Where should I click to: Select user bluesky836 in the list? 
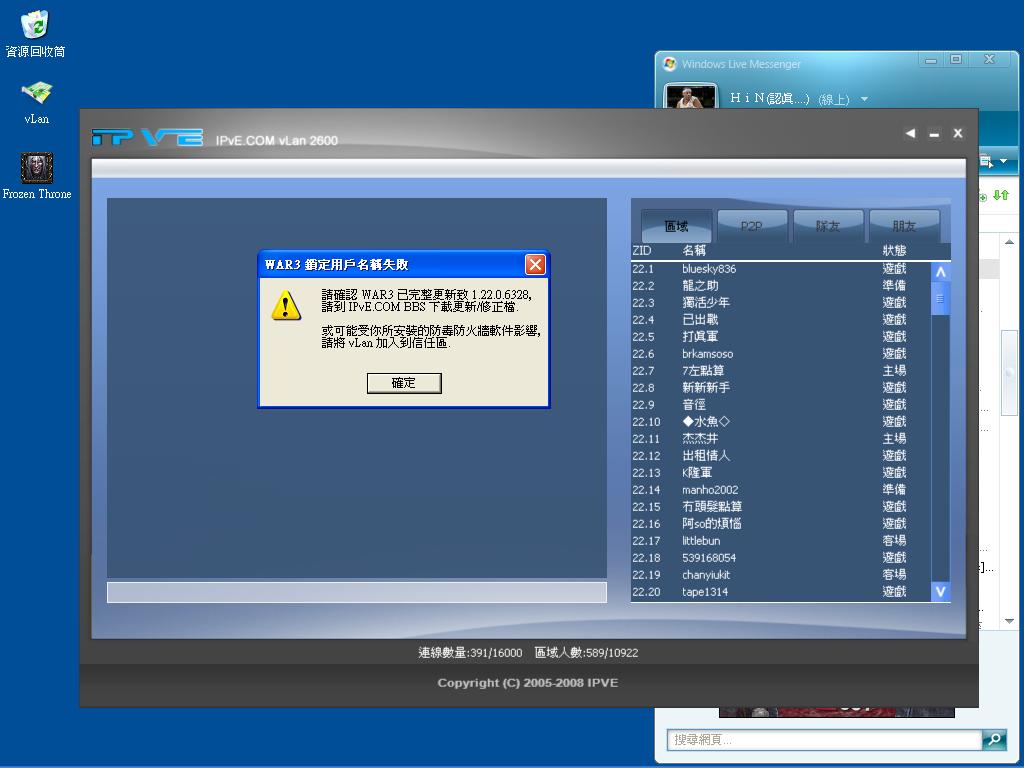tap(780, 269)
